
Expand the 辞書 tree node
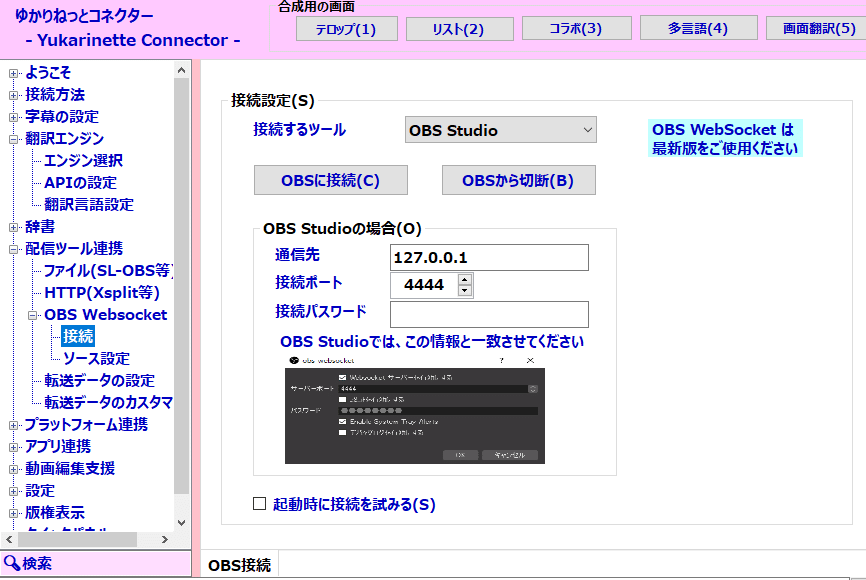pos(14,227)
